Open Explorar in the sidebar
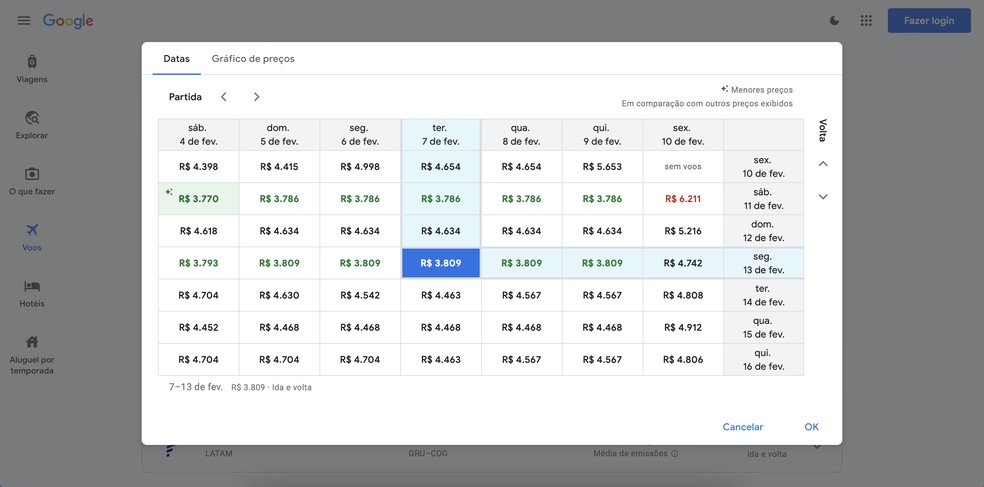This screenshot has width=984, height=487. (x=33, y=124)
